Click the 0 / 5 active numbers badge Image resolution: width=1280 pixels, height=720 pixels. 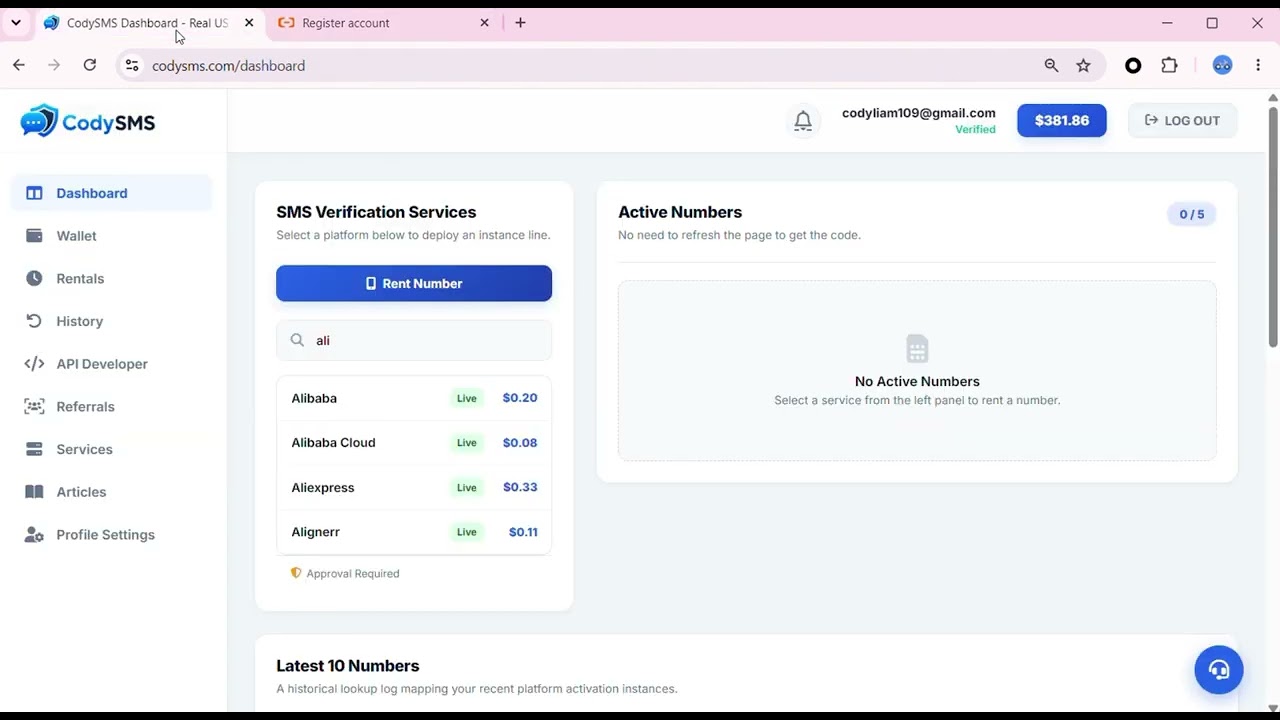[1191, 214]
